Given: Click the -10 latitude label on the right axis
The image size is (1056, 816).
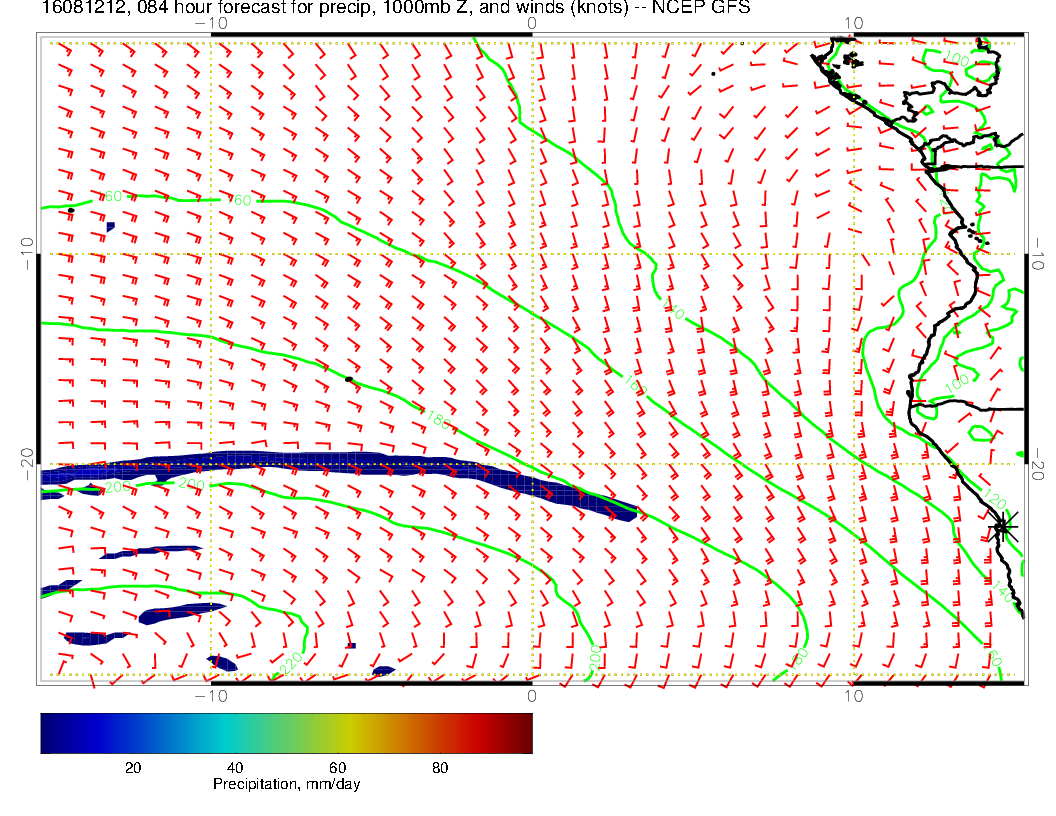Looking at the screenshot, I should pyautogui.click(x=1038, y=253).
